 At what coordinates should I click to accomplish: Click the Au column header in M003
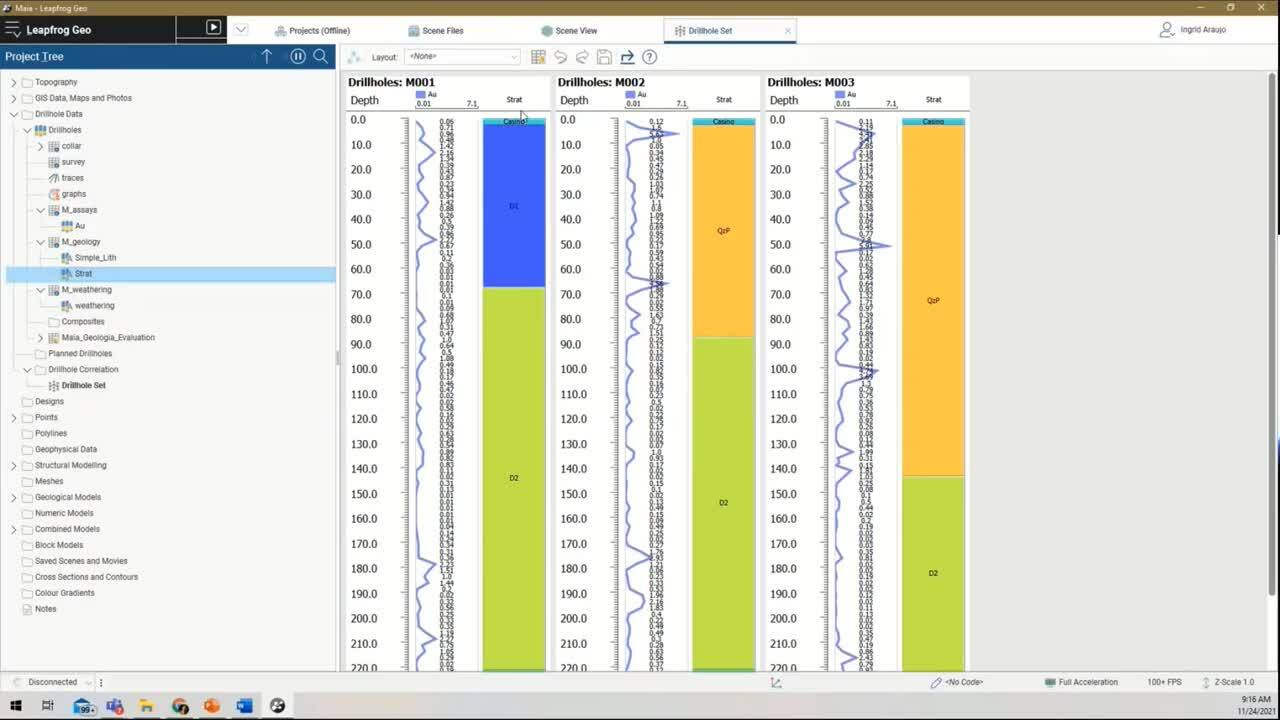[x=851, y=94]
